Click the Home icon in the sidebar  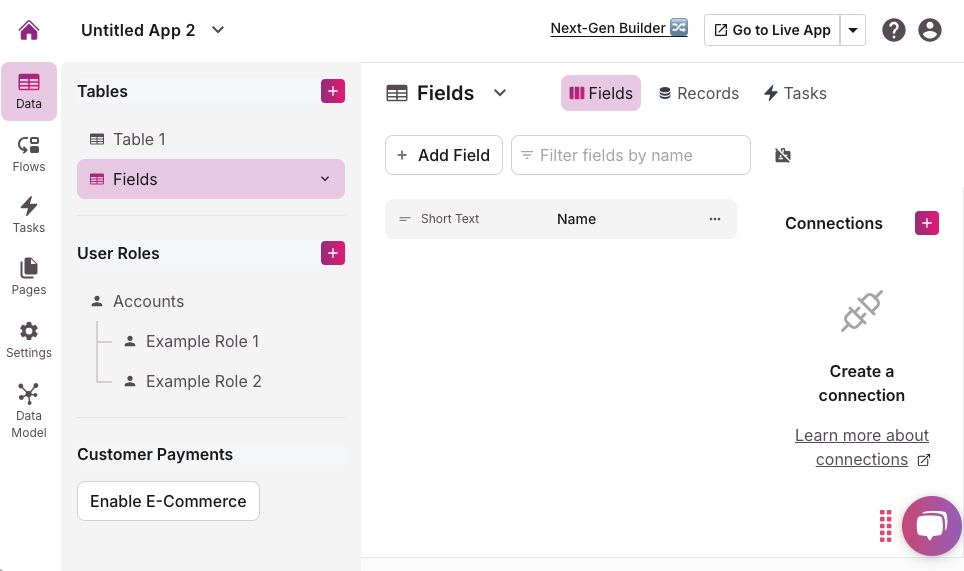point(29,30)
